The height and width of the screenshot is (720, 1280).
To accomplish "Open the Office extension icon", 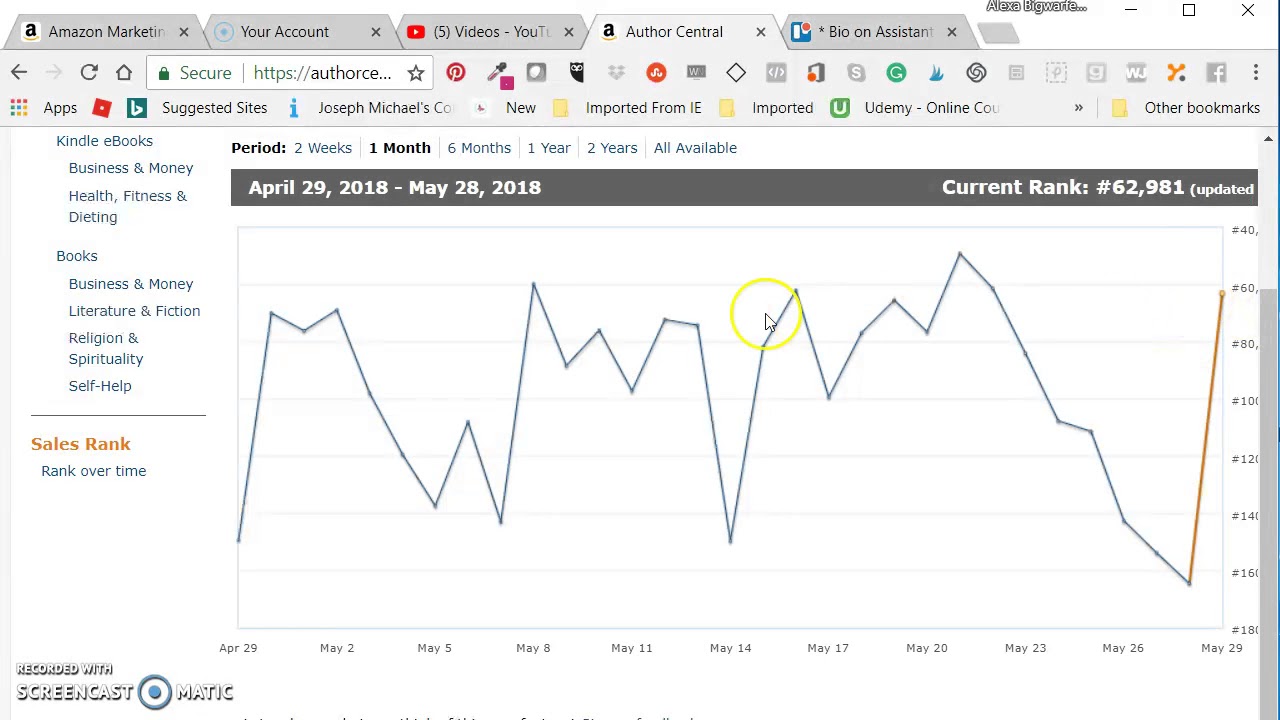I will click(816, 72).
